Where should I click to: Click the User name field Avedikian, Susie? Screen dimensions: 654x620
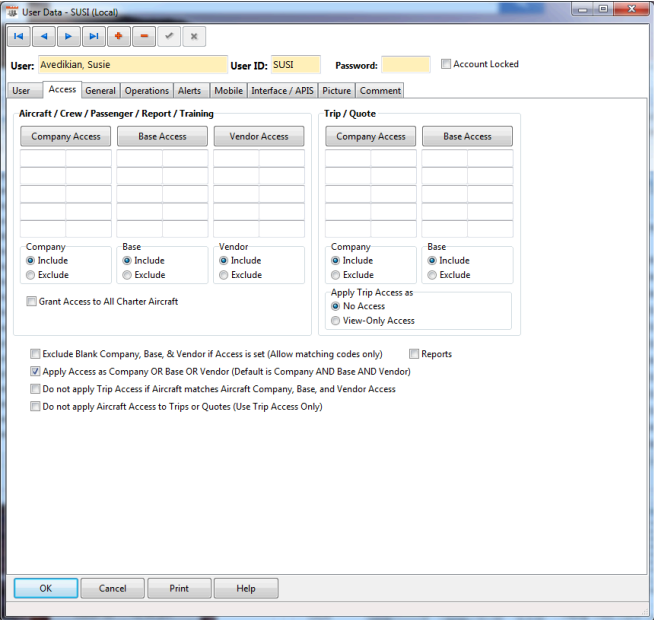[x=133, y=65]
